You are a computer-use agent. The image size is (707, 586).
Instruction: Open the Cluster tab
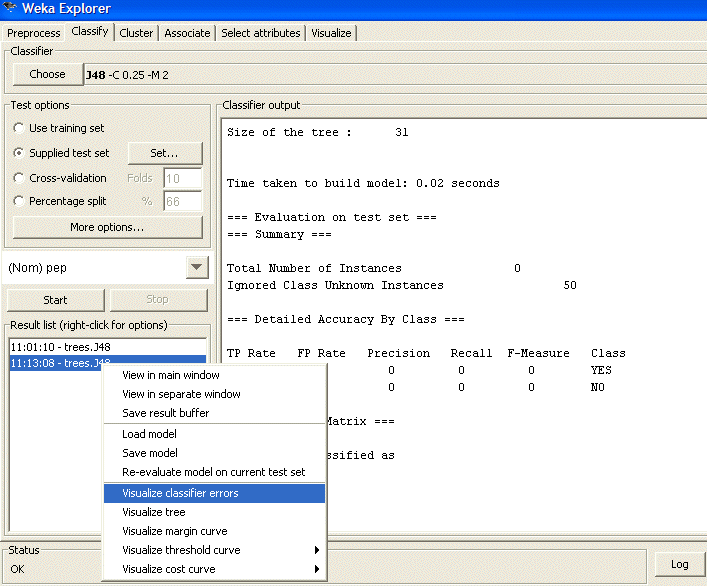(136, 33)
